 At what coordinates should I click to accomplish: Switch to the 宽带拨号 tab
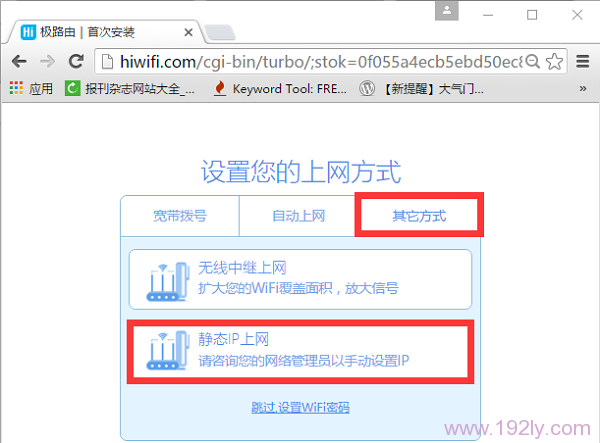pyautogui.click(x=180, y=215)
